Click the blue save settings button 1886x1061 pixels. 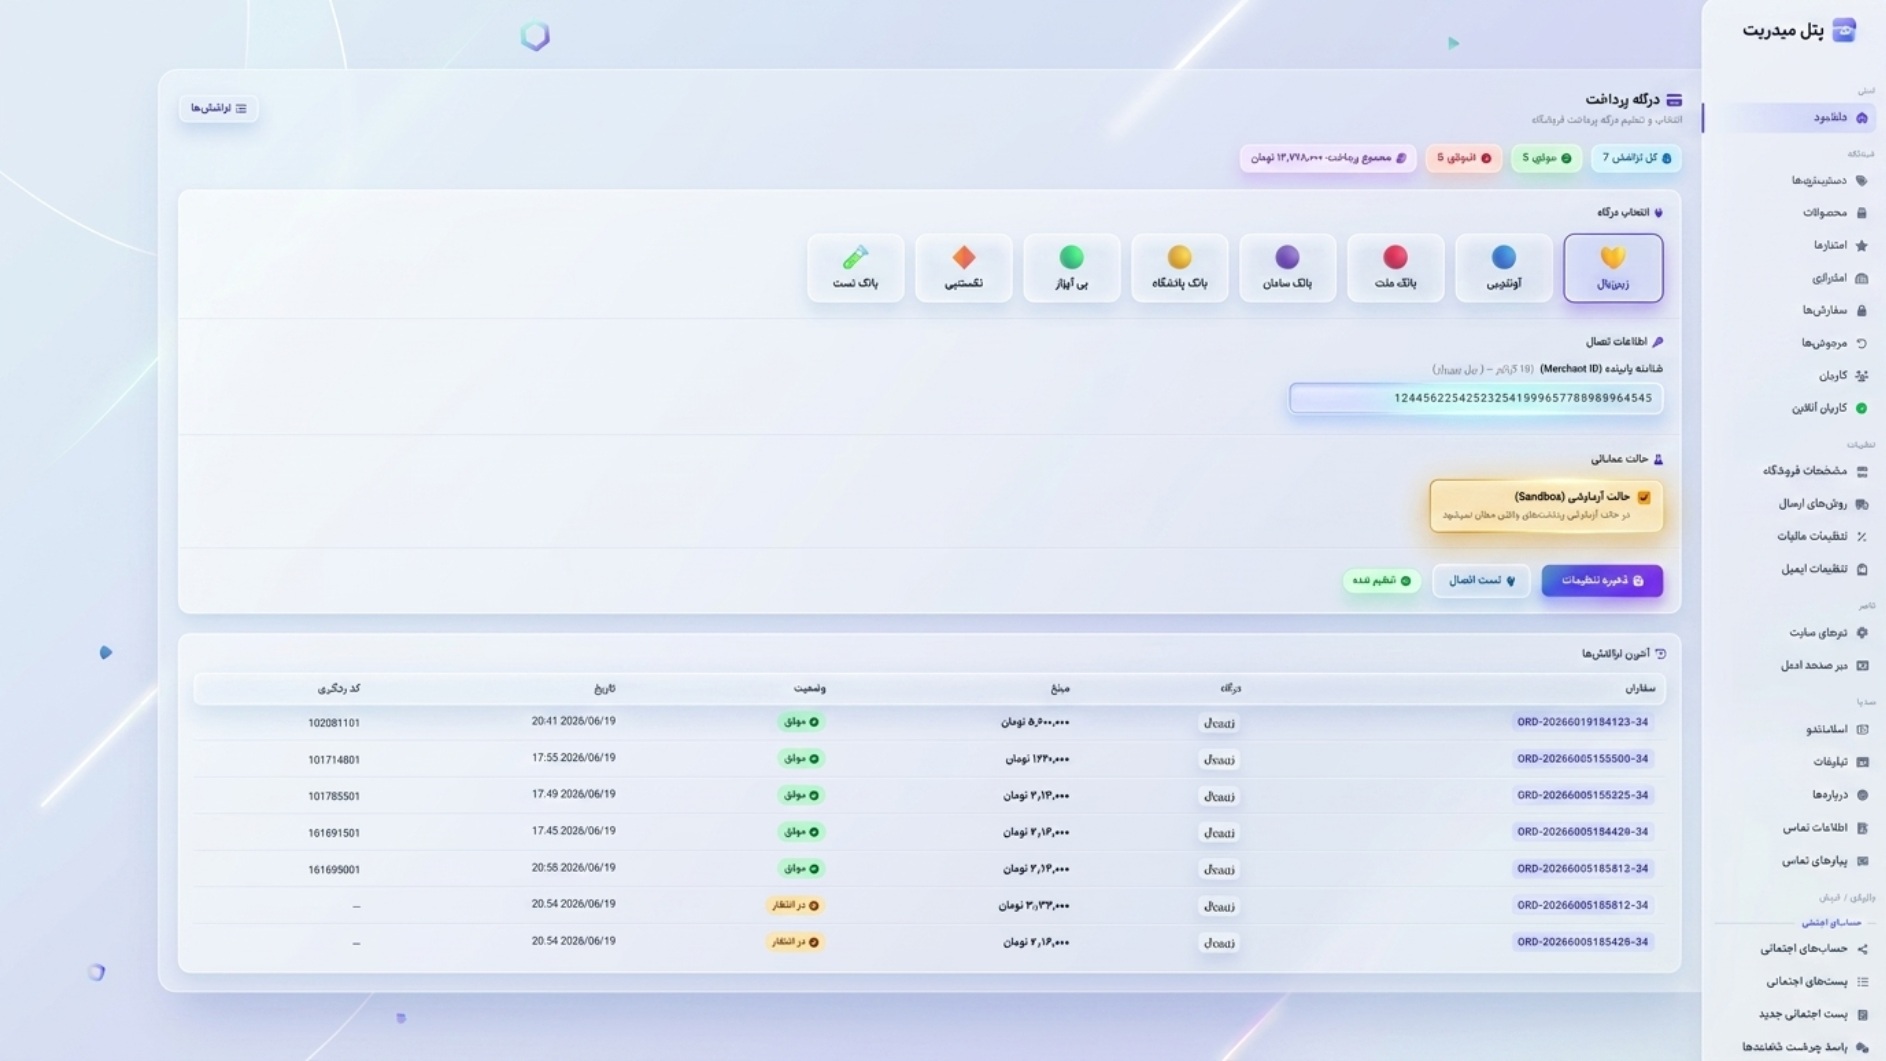[1602, 581]
